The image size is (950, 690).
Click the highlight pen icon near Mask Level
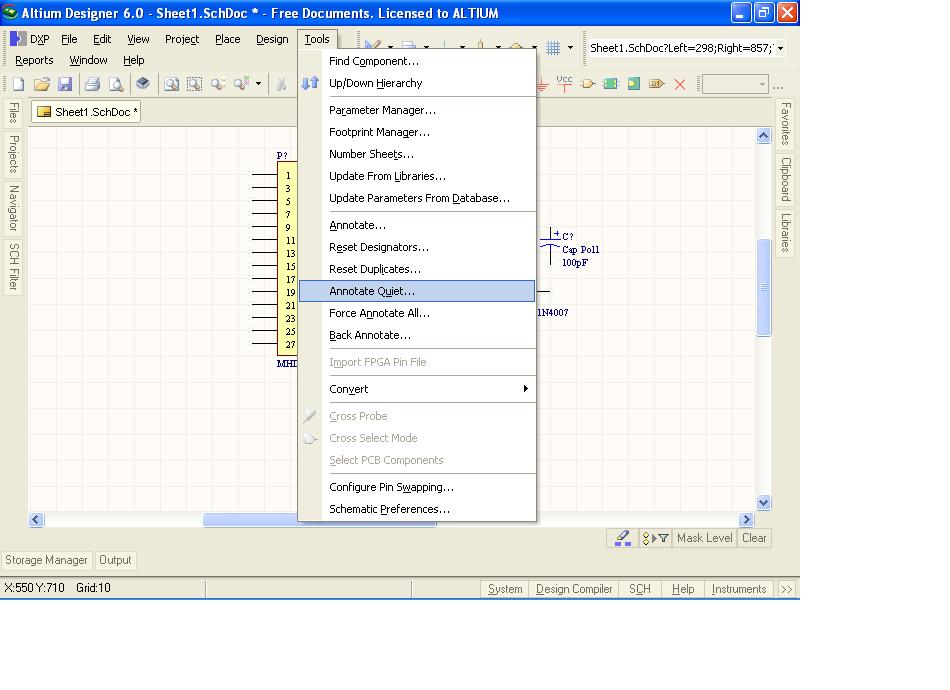[623, 538]
